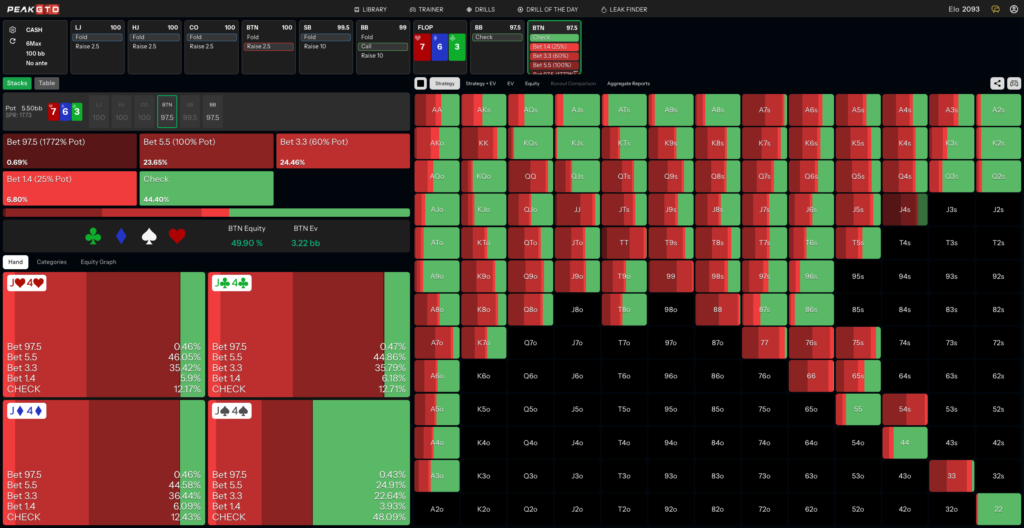
Task: Click the 6 of diamonds flop card
Action: (x=440, y=47)
